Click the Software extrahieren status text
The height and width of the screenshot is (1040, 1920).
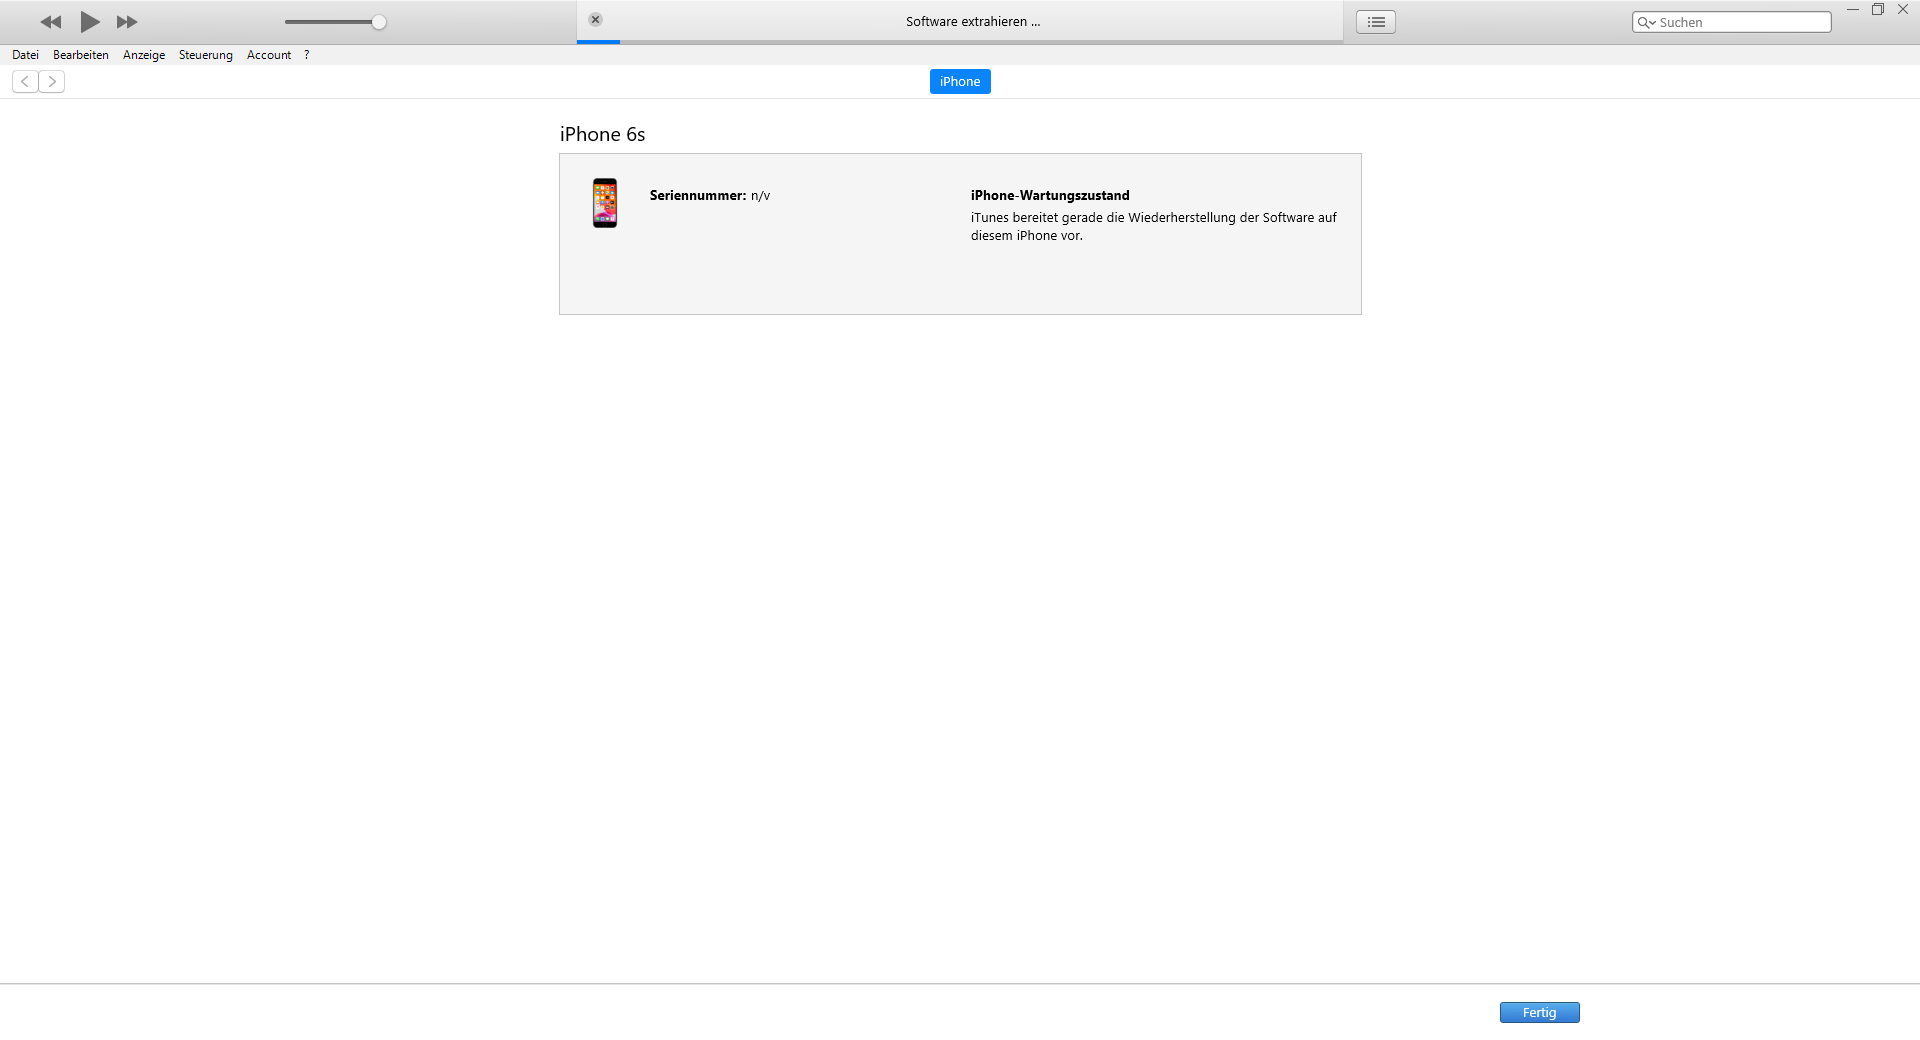click(973, 22)
